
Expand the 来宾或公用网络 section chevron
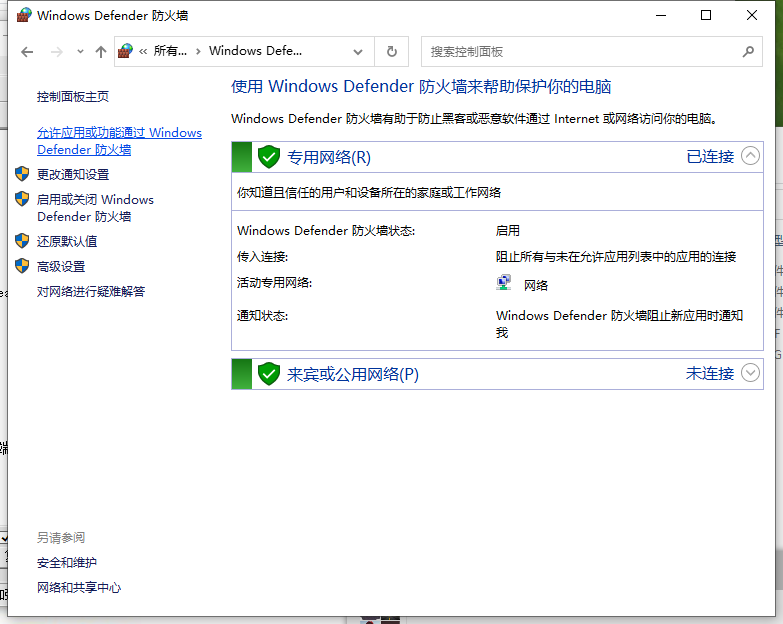[x=751, y=373]
